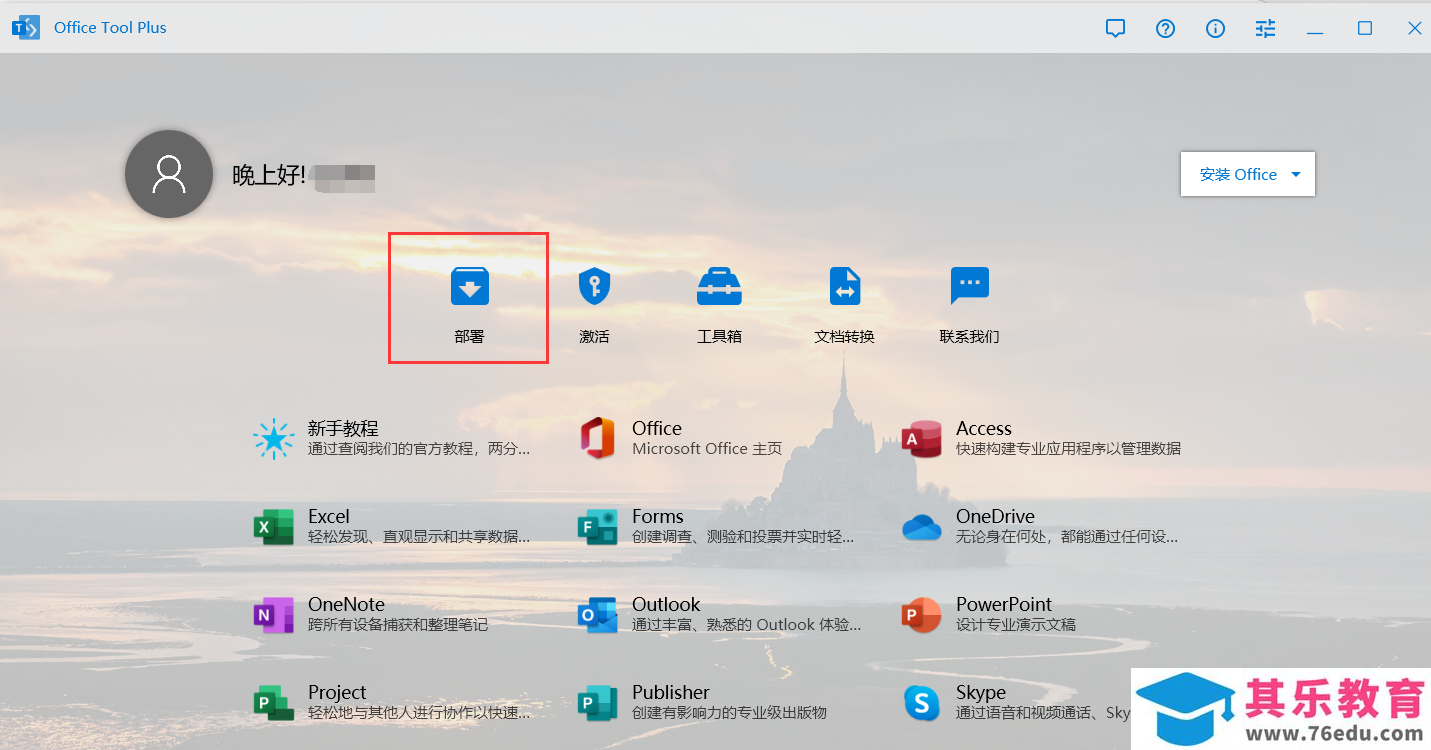Open the 工具箱 toolbox icon
Image resolution: width=1431 pixels, height=750 pixels.
point(719,286)
